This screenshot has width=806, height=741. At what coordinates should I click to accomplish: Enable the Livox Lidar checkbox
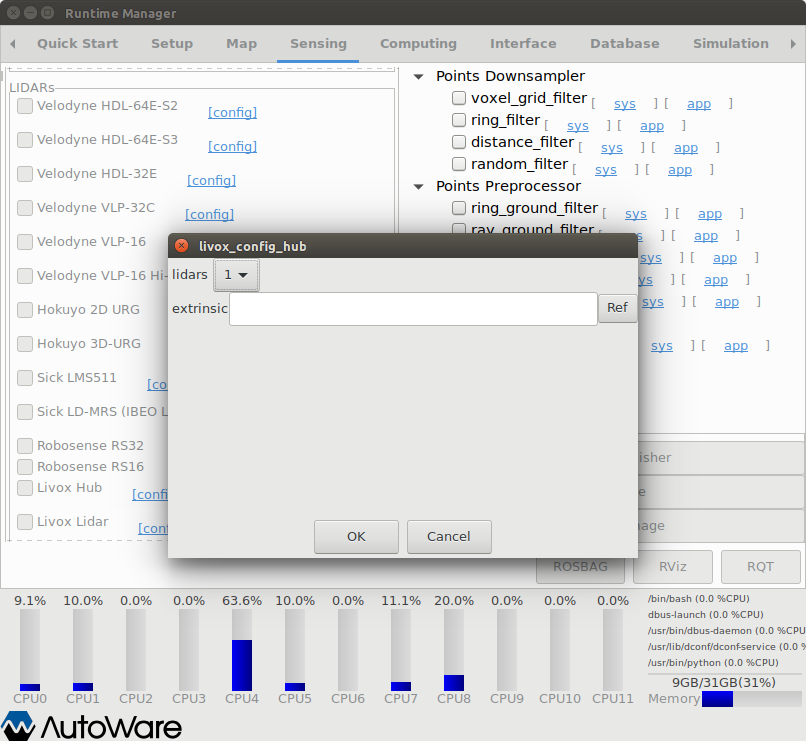(25, 522)
